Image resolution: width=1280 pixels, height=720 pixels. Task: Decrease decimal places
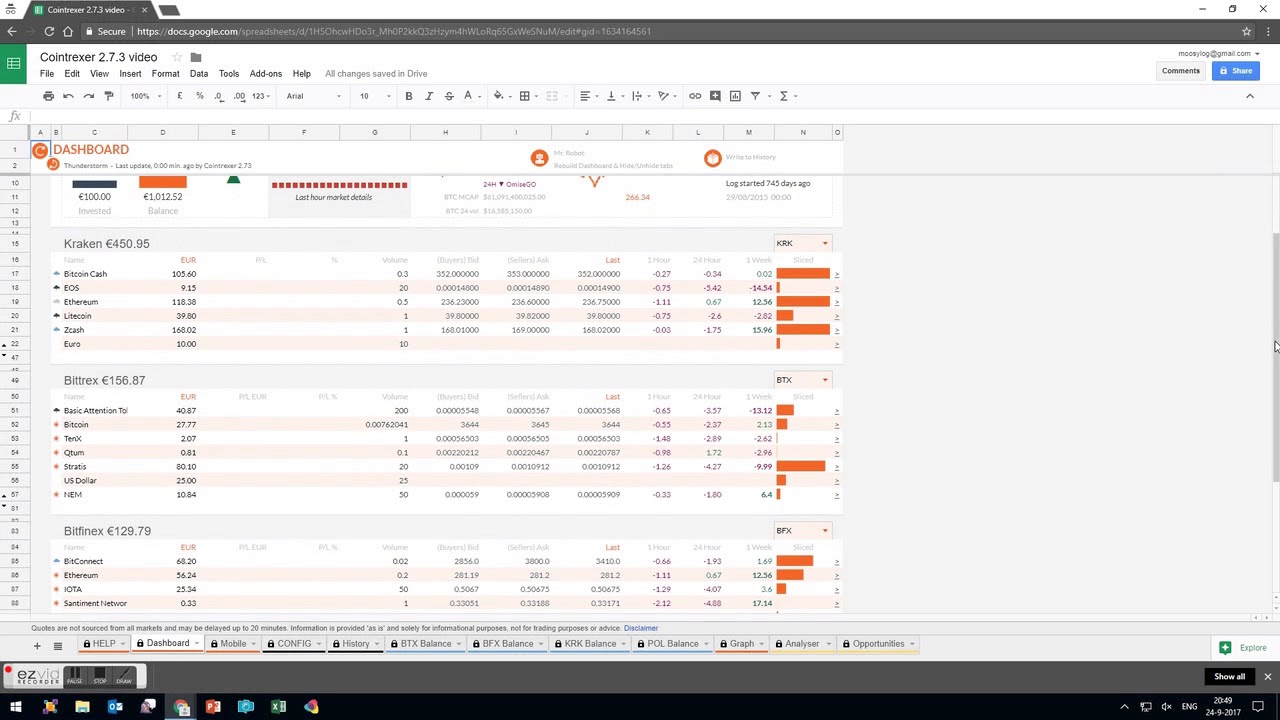[219, 96]
